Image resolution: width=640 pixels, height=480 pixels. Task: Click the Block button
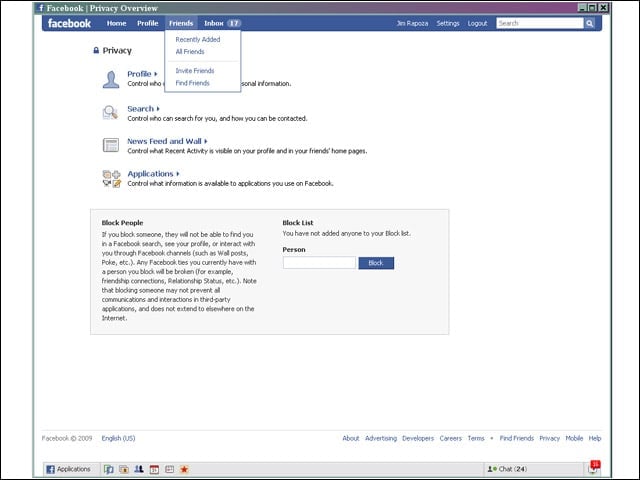click(x=376, y=263)
